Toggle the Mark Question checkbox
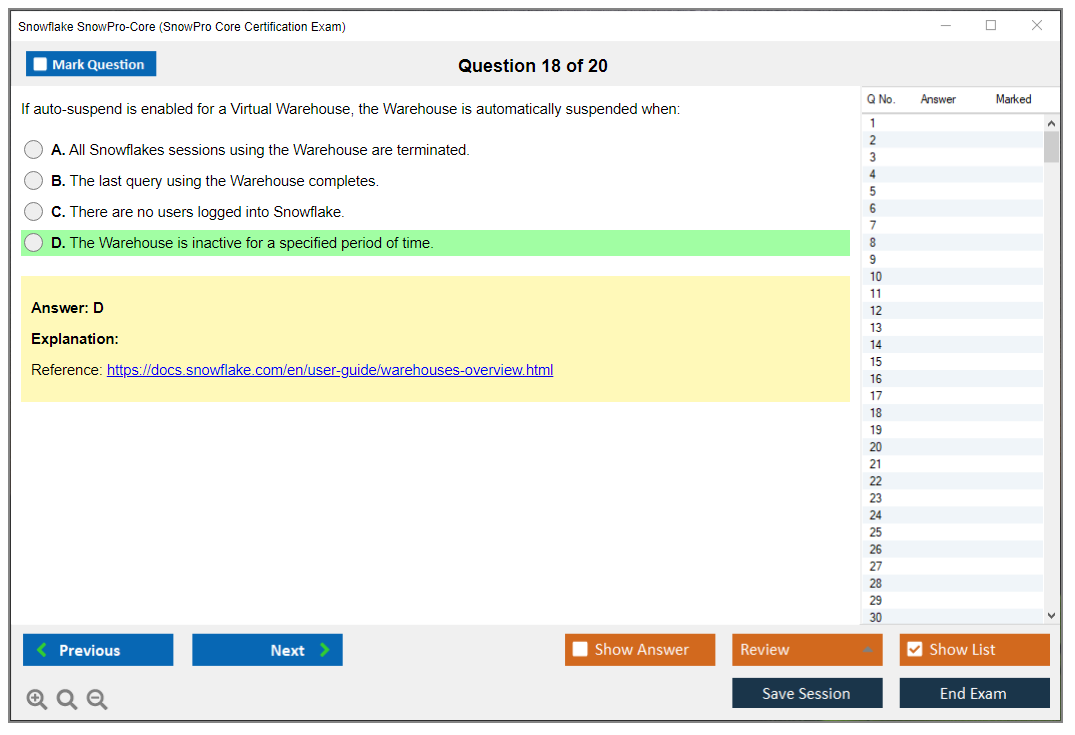The image size is (1075, 735). click(x=41, y=65)
